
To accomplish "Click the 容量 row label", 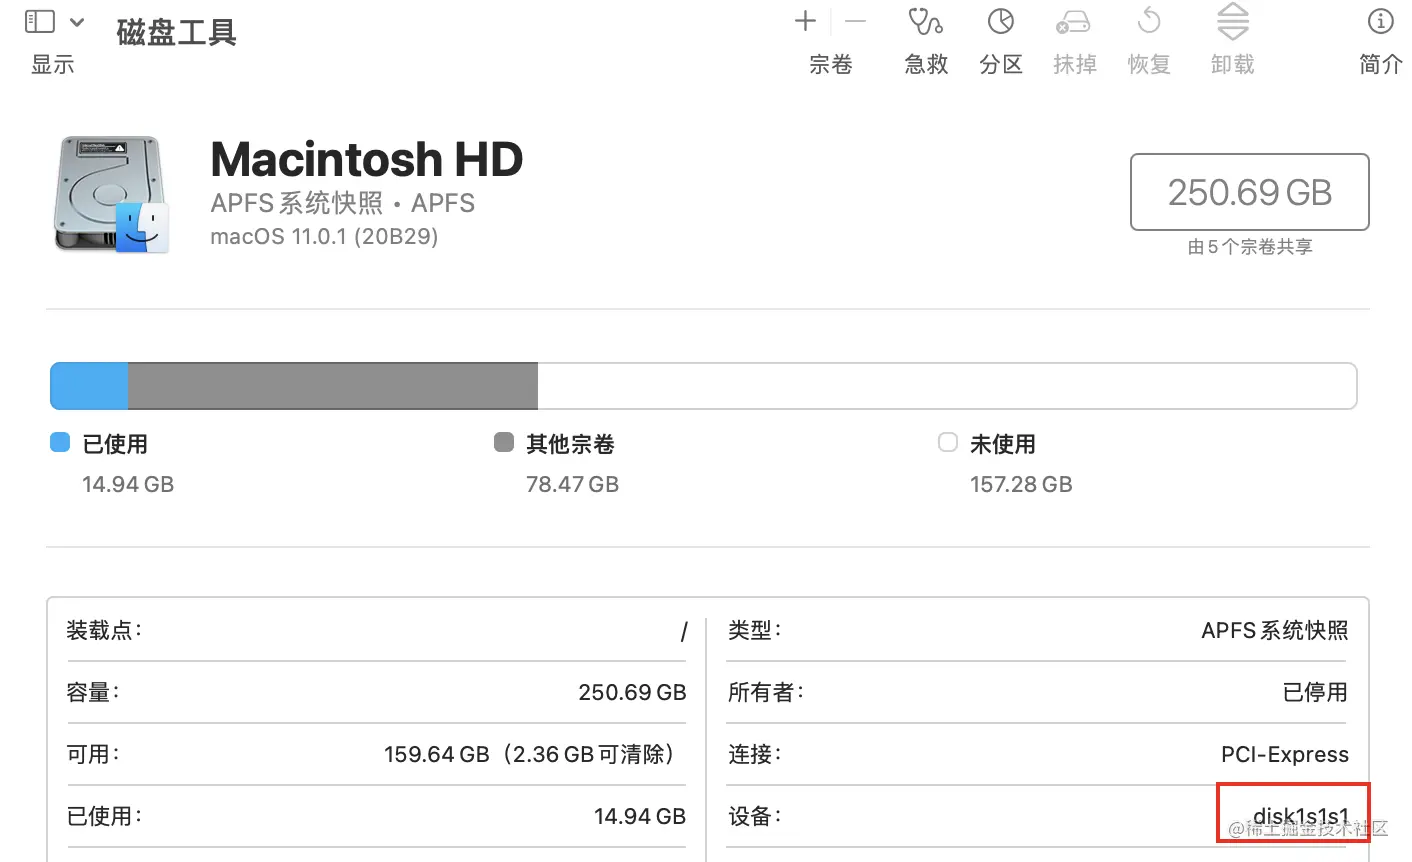I will pyautogui.click(x=93, y=692).
